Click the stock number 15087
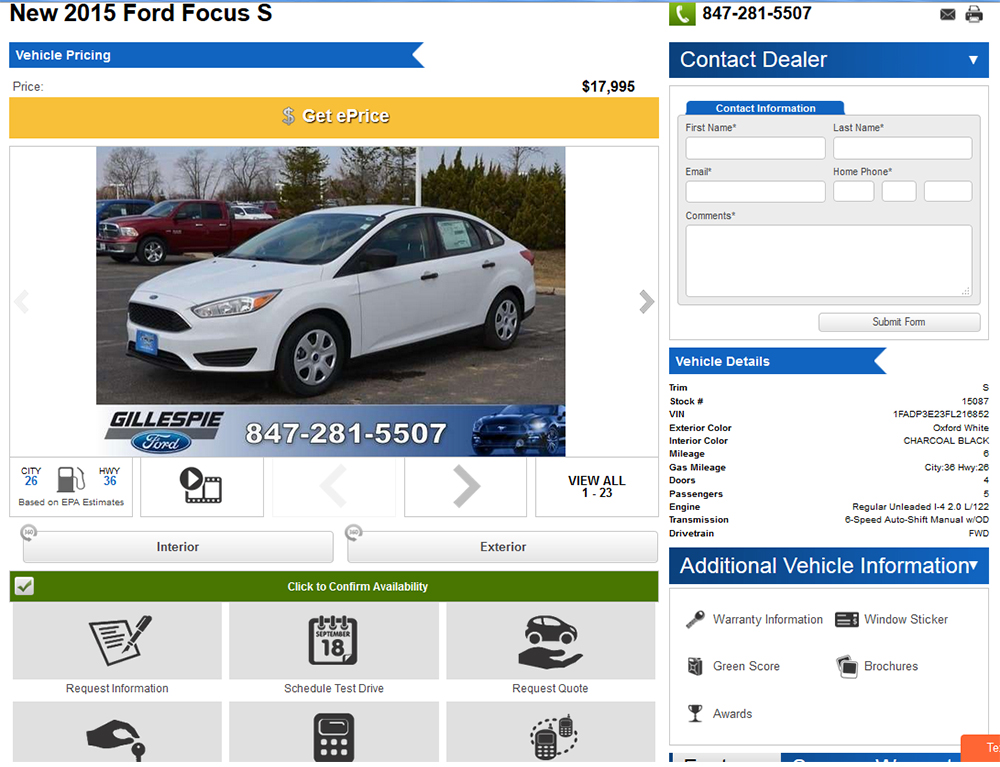 click(975, 401)
